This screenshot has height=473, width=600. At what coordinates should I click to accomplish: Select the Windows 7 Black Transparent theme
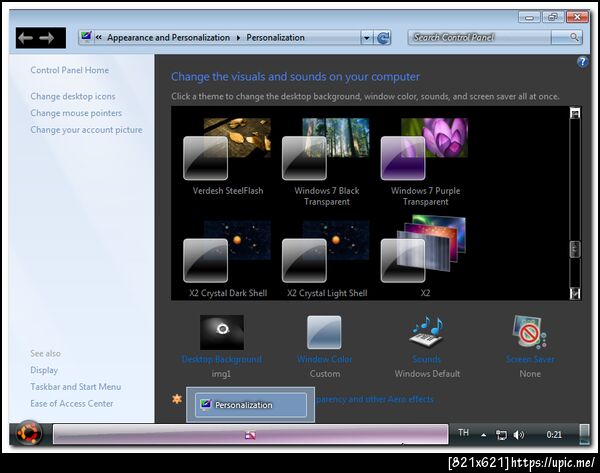(326, 162)
